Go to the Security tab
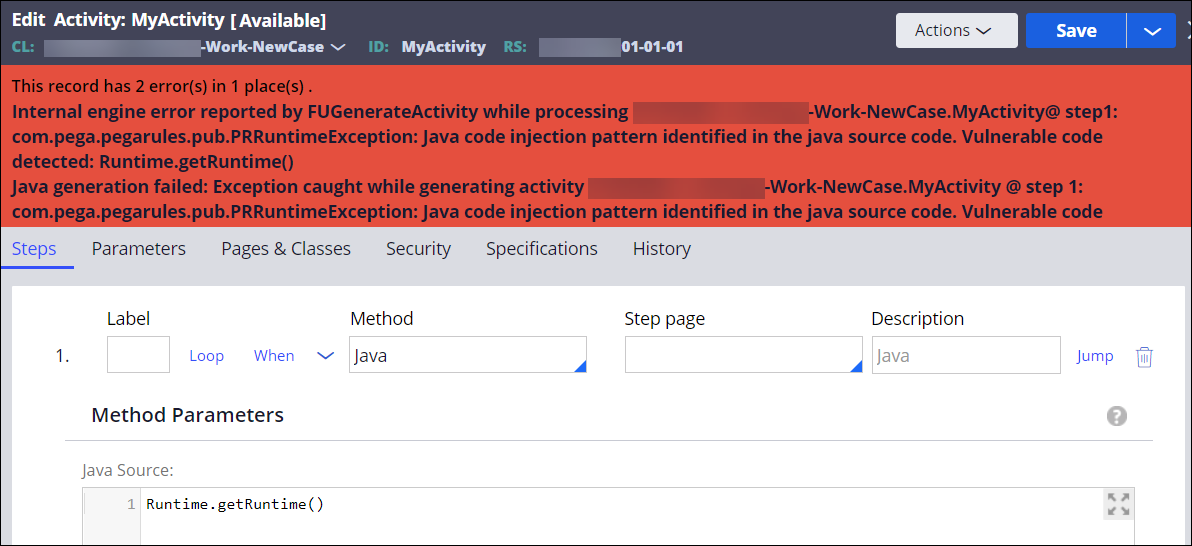Image resolution: width=1192 pixels, height=546 pixels. (418, 249)
